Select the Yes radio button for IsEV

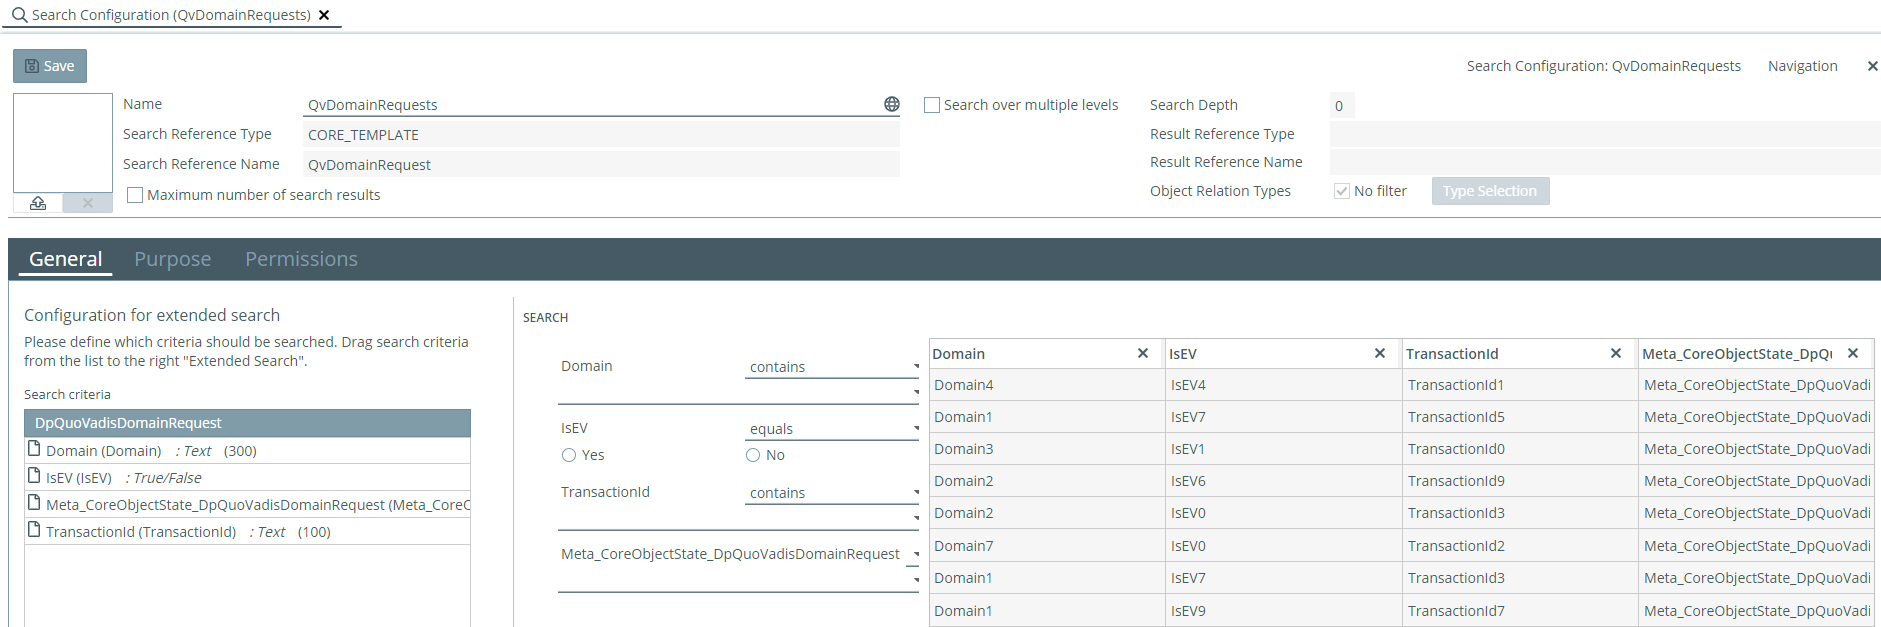click(x=569, y=455)
